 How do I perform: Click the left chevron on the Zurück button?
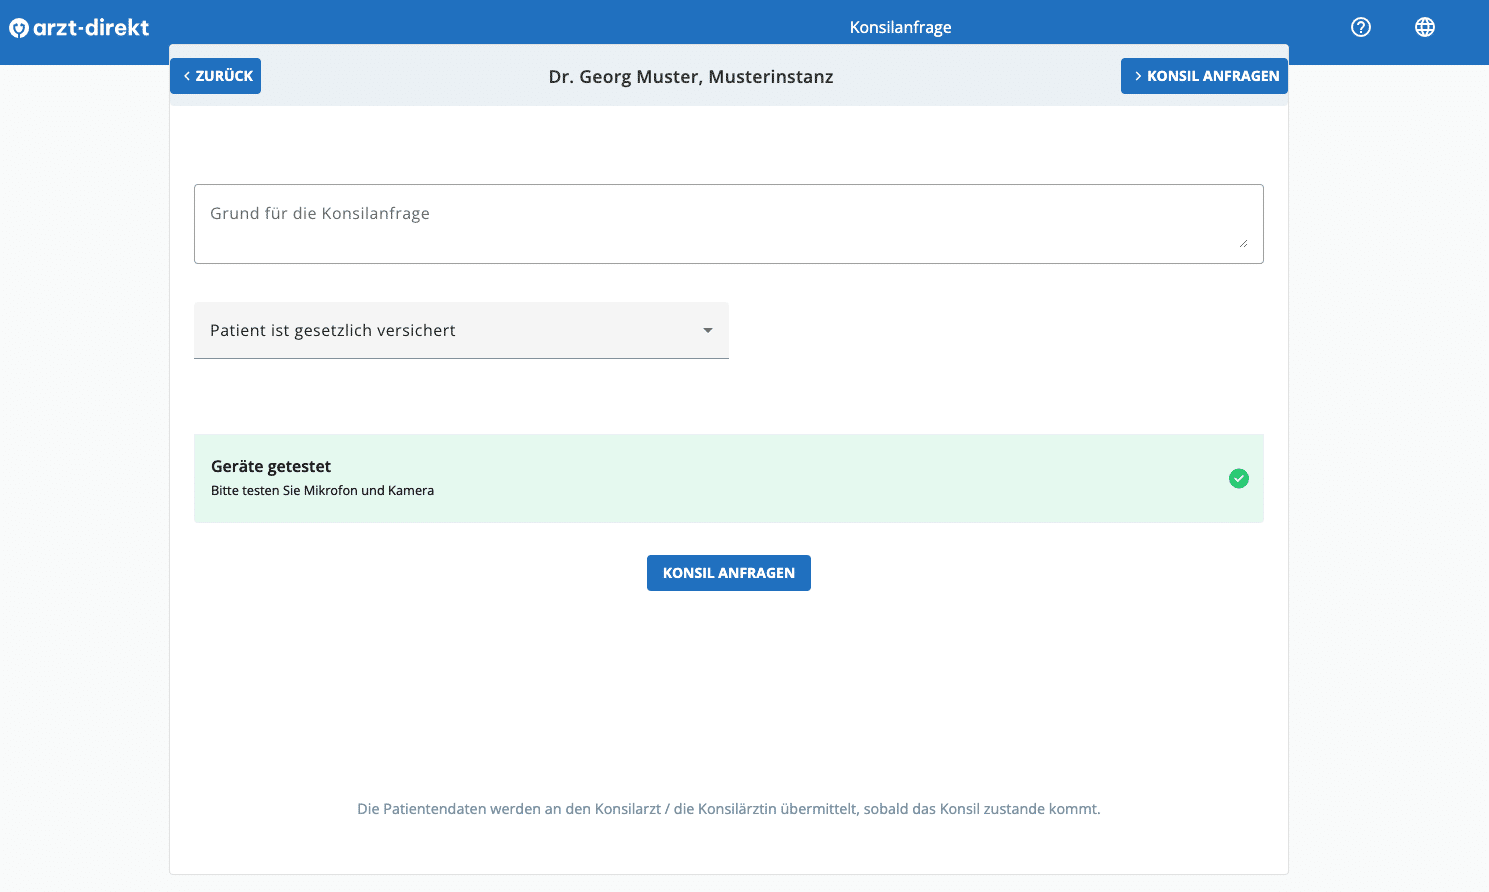pyautogui.click(x=187, y=76)
